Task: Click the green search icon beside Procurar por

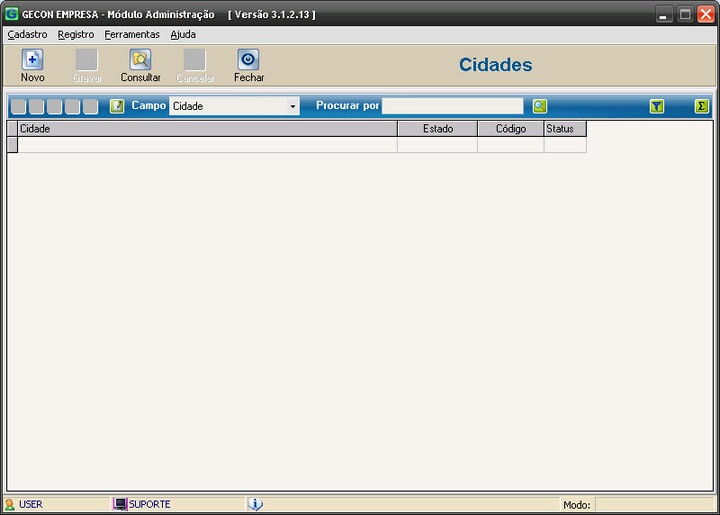Action: (x=540, y=106)
